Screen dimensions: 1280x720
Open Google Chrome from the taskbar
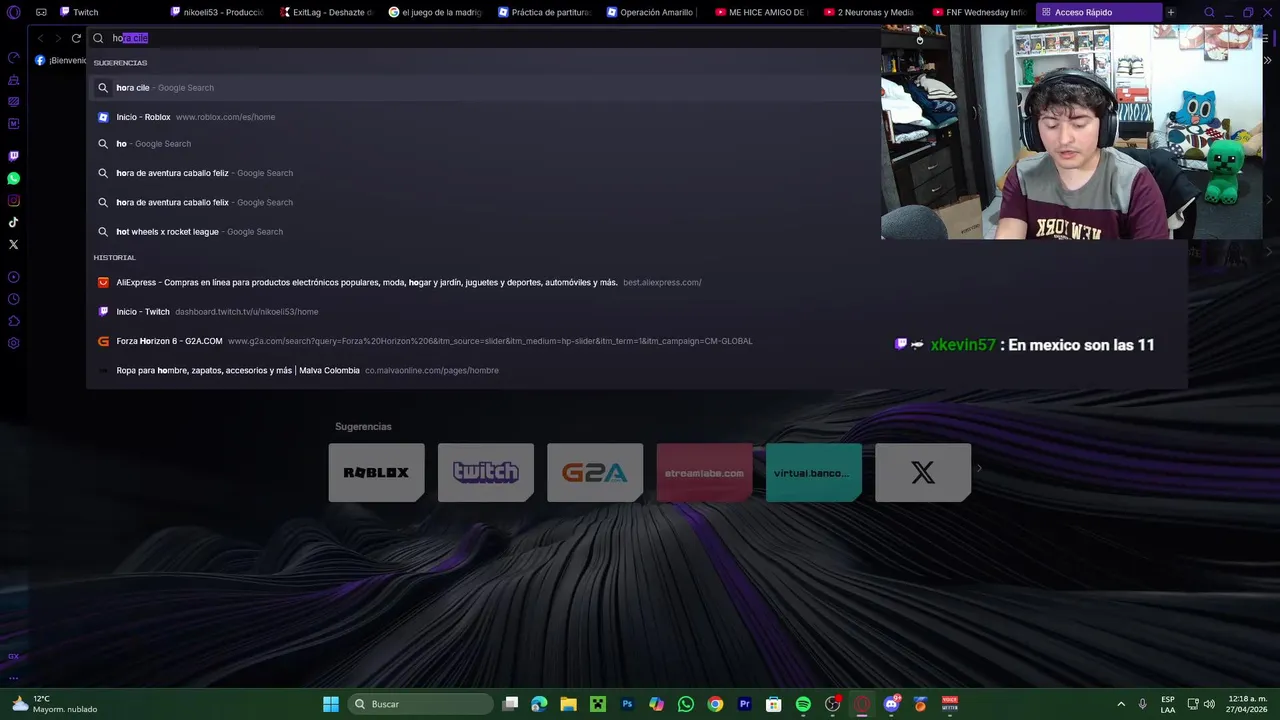coord(715,704)
